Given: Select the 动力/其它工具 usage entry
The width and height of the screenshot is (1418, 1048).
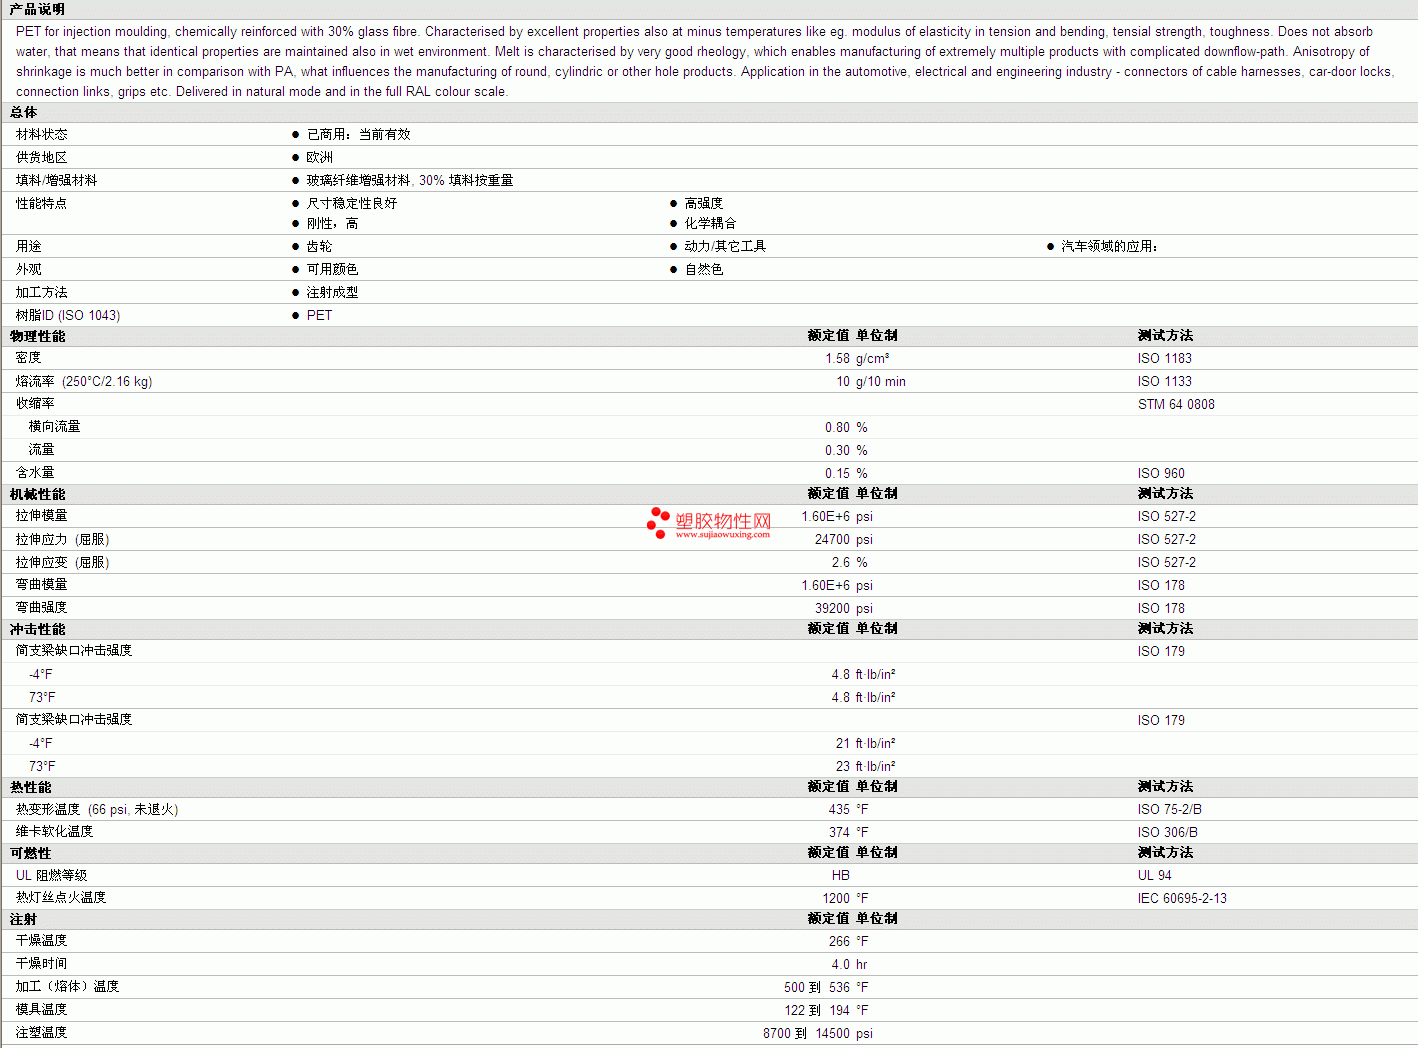Looking at the screenshot, I should pos(725,246).
